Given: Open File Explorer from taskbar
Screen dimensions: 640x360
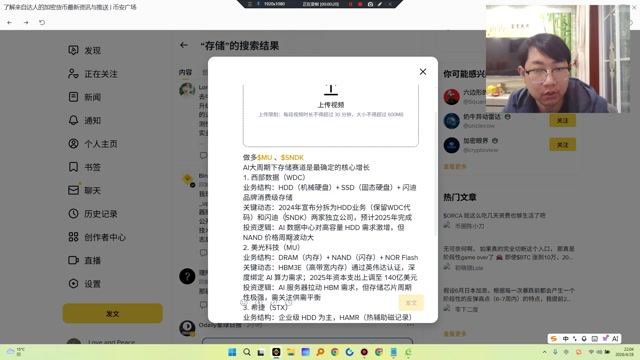Looking at the screenshot, I should coord(291,352).
